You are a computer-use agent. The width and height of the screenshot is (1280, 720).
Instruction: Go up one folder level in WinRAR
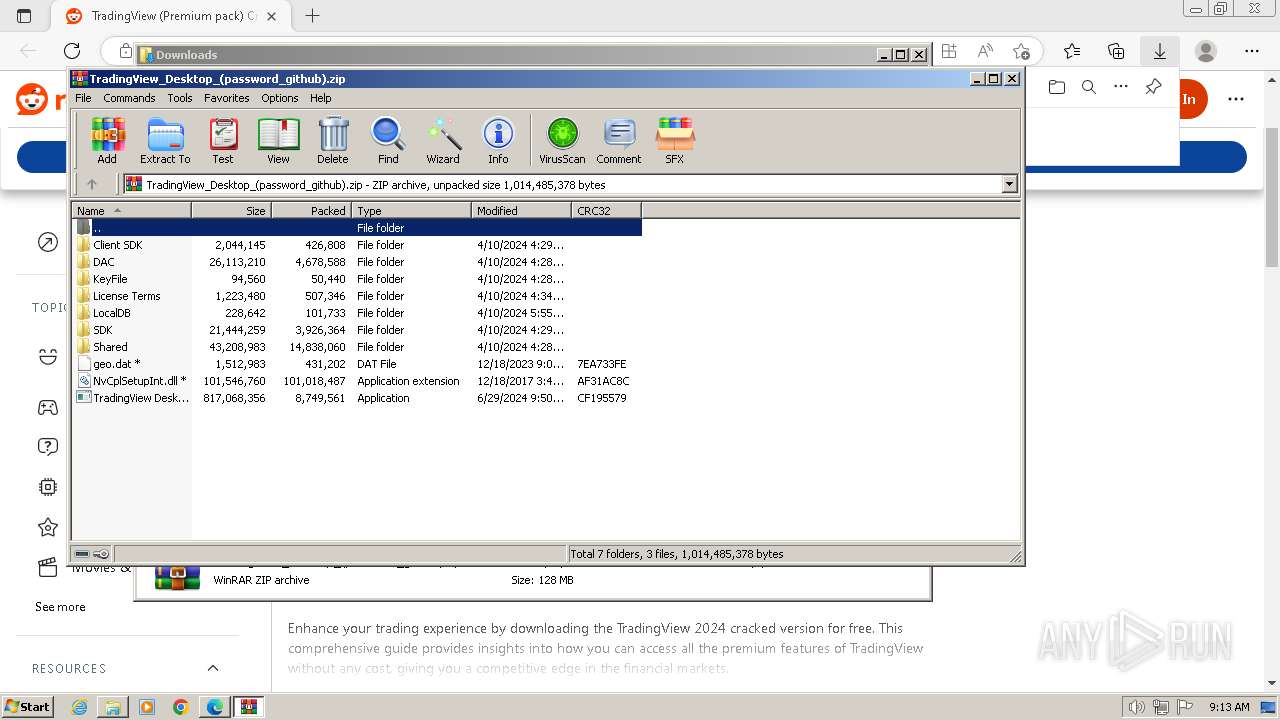click(x=92, y=184)
